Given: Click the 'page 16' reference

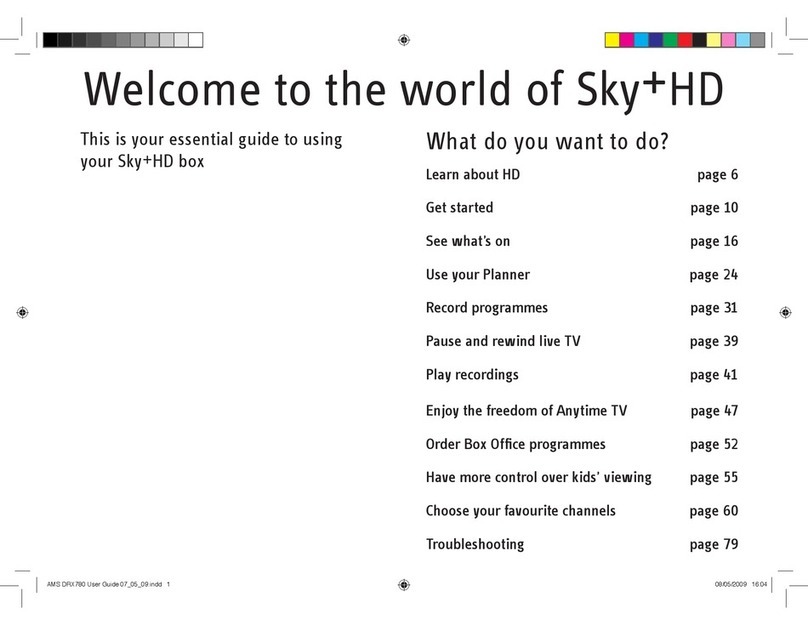Looking at the screenshot, I should 714,242.
